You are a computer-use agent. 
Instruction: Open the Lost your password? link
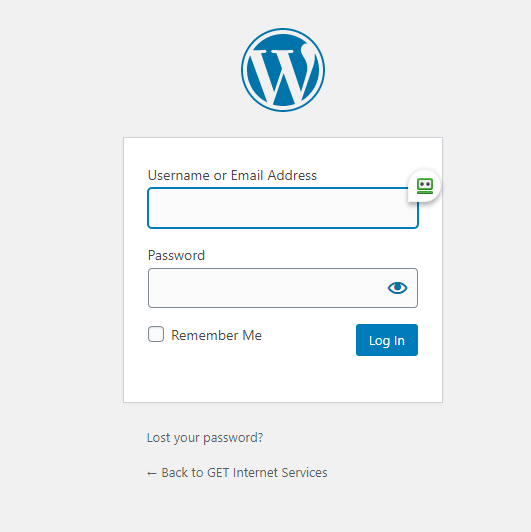click(x=205, y=438)
